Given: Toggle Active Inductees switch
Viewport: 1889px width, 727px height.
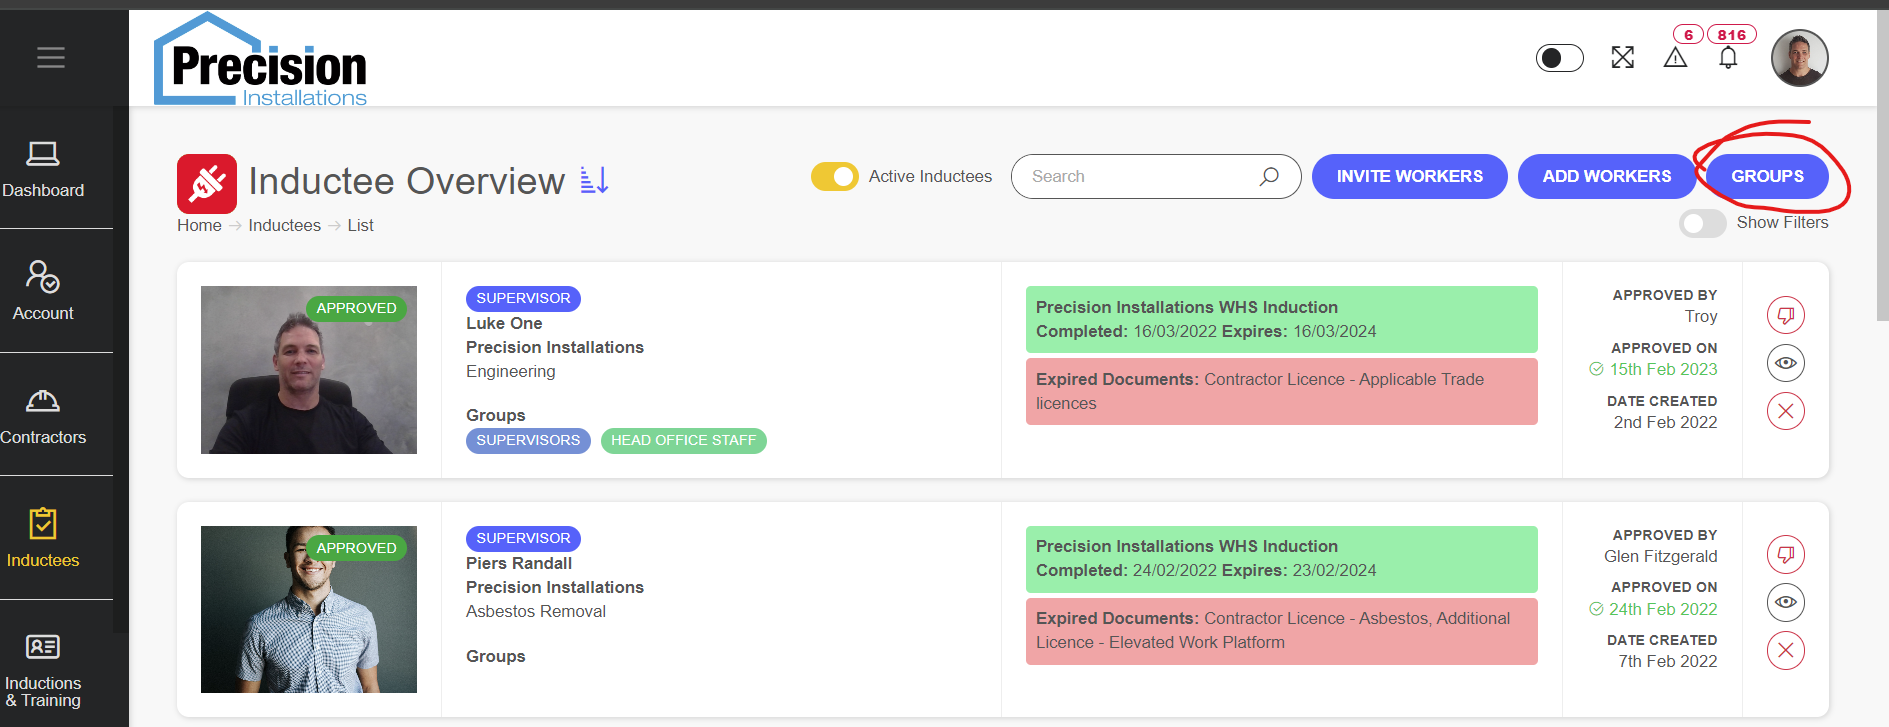Looking at the screenshot, I should pos(834,176).
